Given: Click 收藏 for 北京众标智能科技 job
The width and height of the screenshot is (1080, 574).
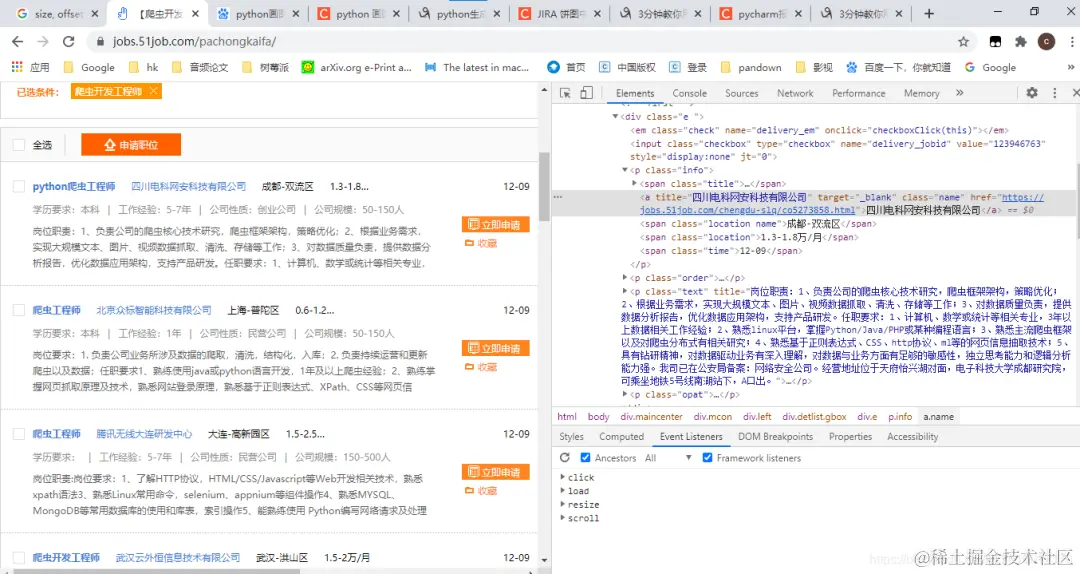Looking at the screenshot, I should click(481, 367).
